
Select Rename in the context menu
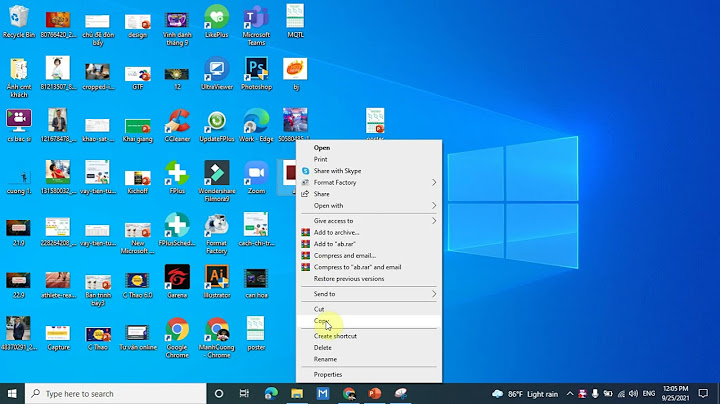pyautogui.click(x=370, y=359)
